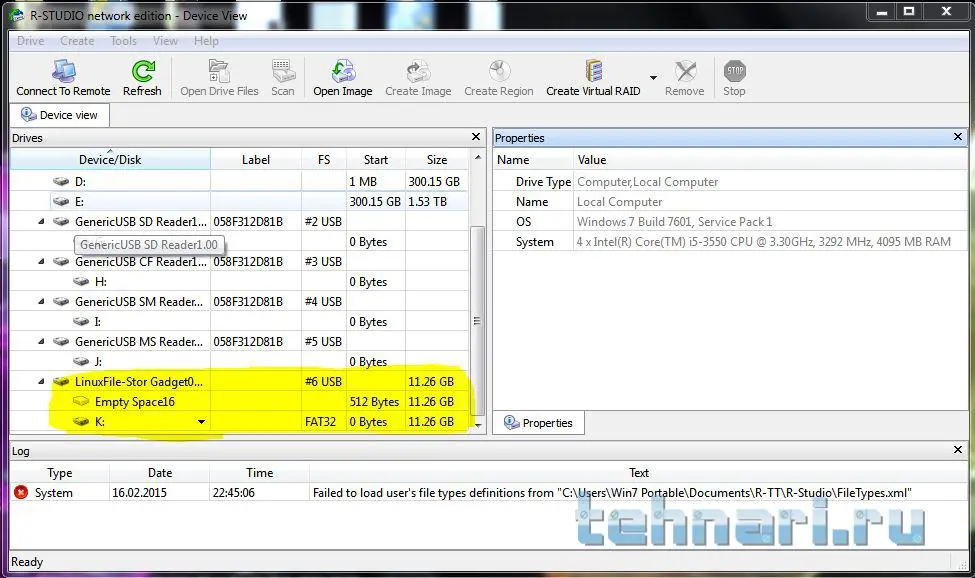Click the Open Drive Files icon
The width and height of the screenshot is (975, 578).
219,71
